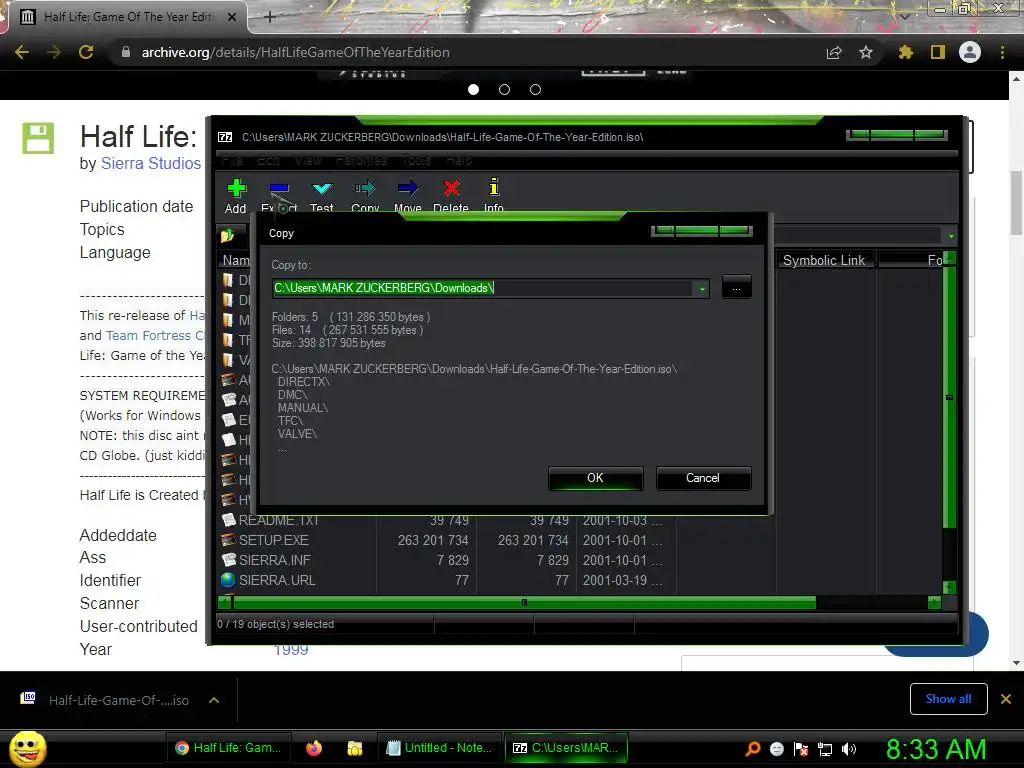Viewport: 1024px width, 768px height.
Task: Open the tab search chevron in Chrome
Action: coord(904,16)
